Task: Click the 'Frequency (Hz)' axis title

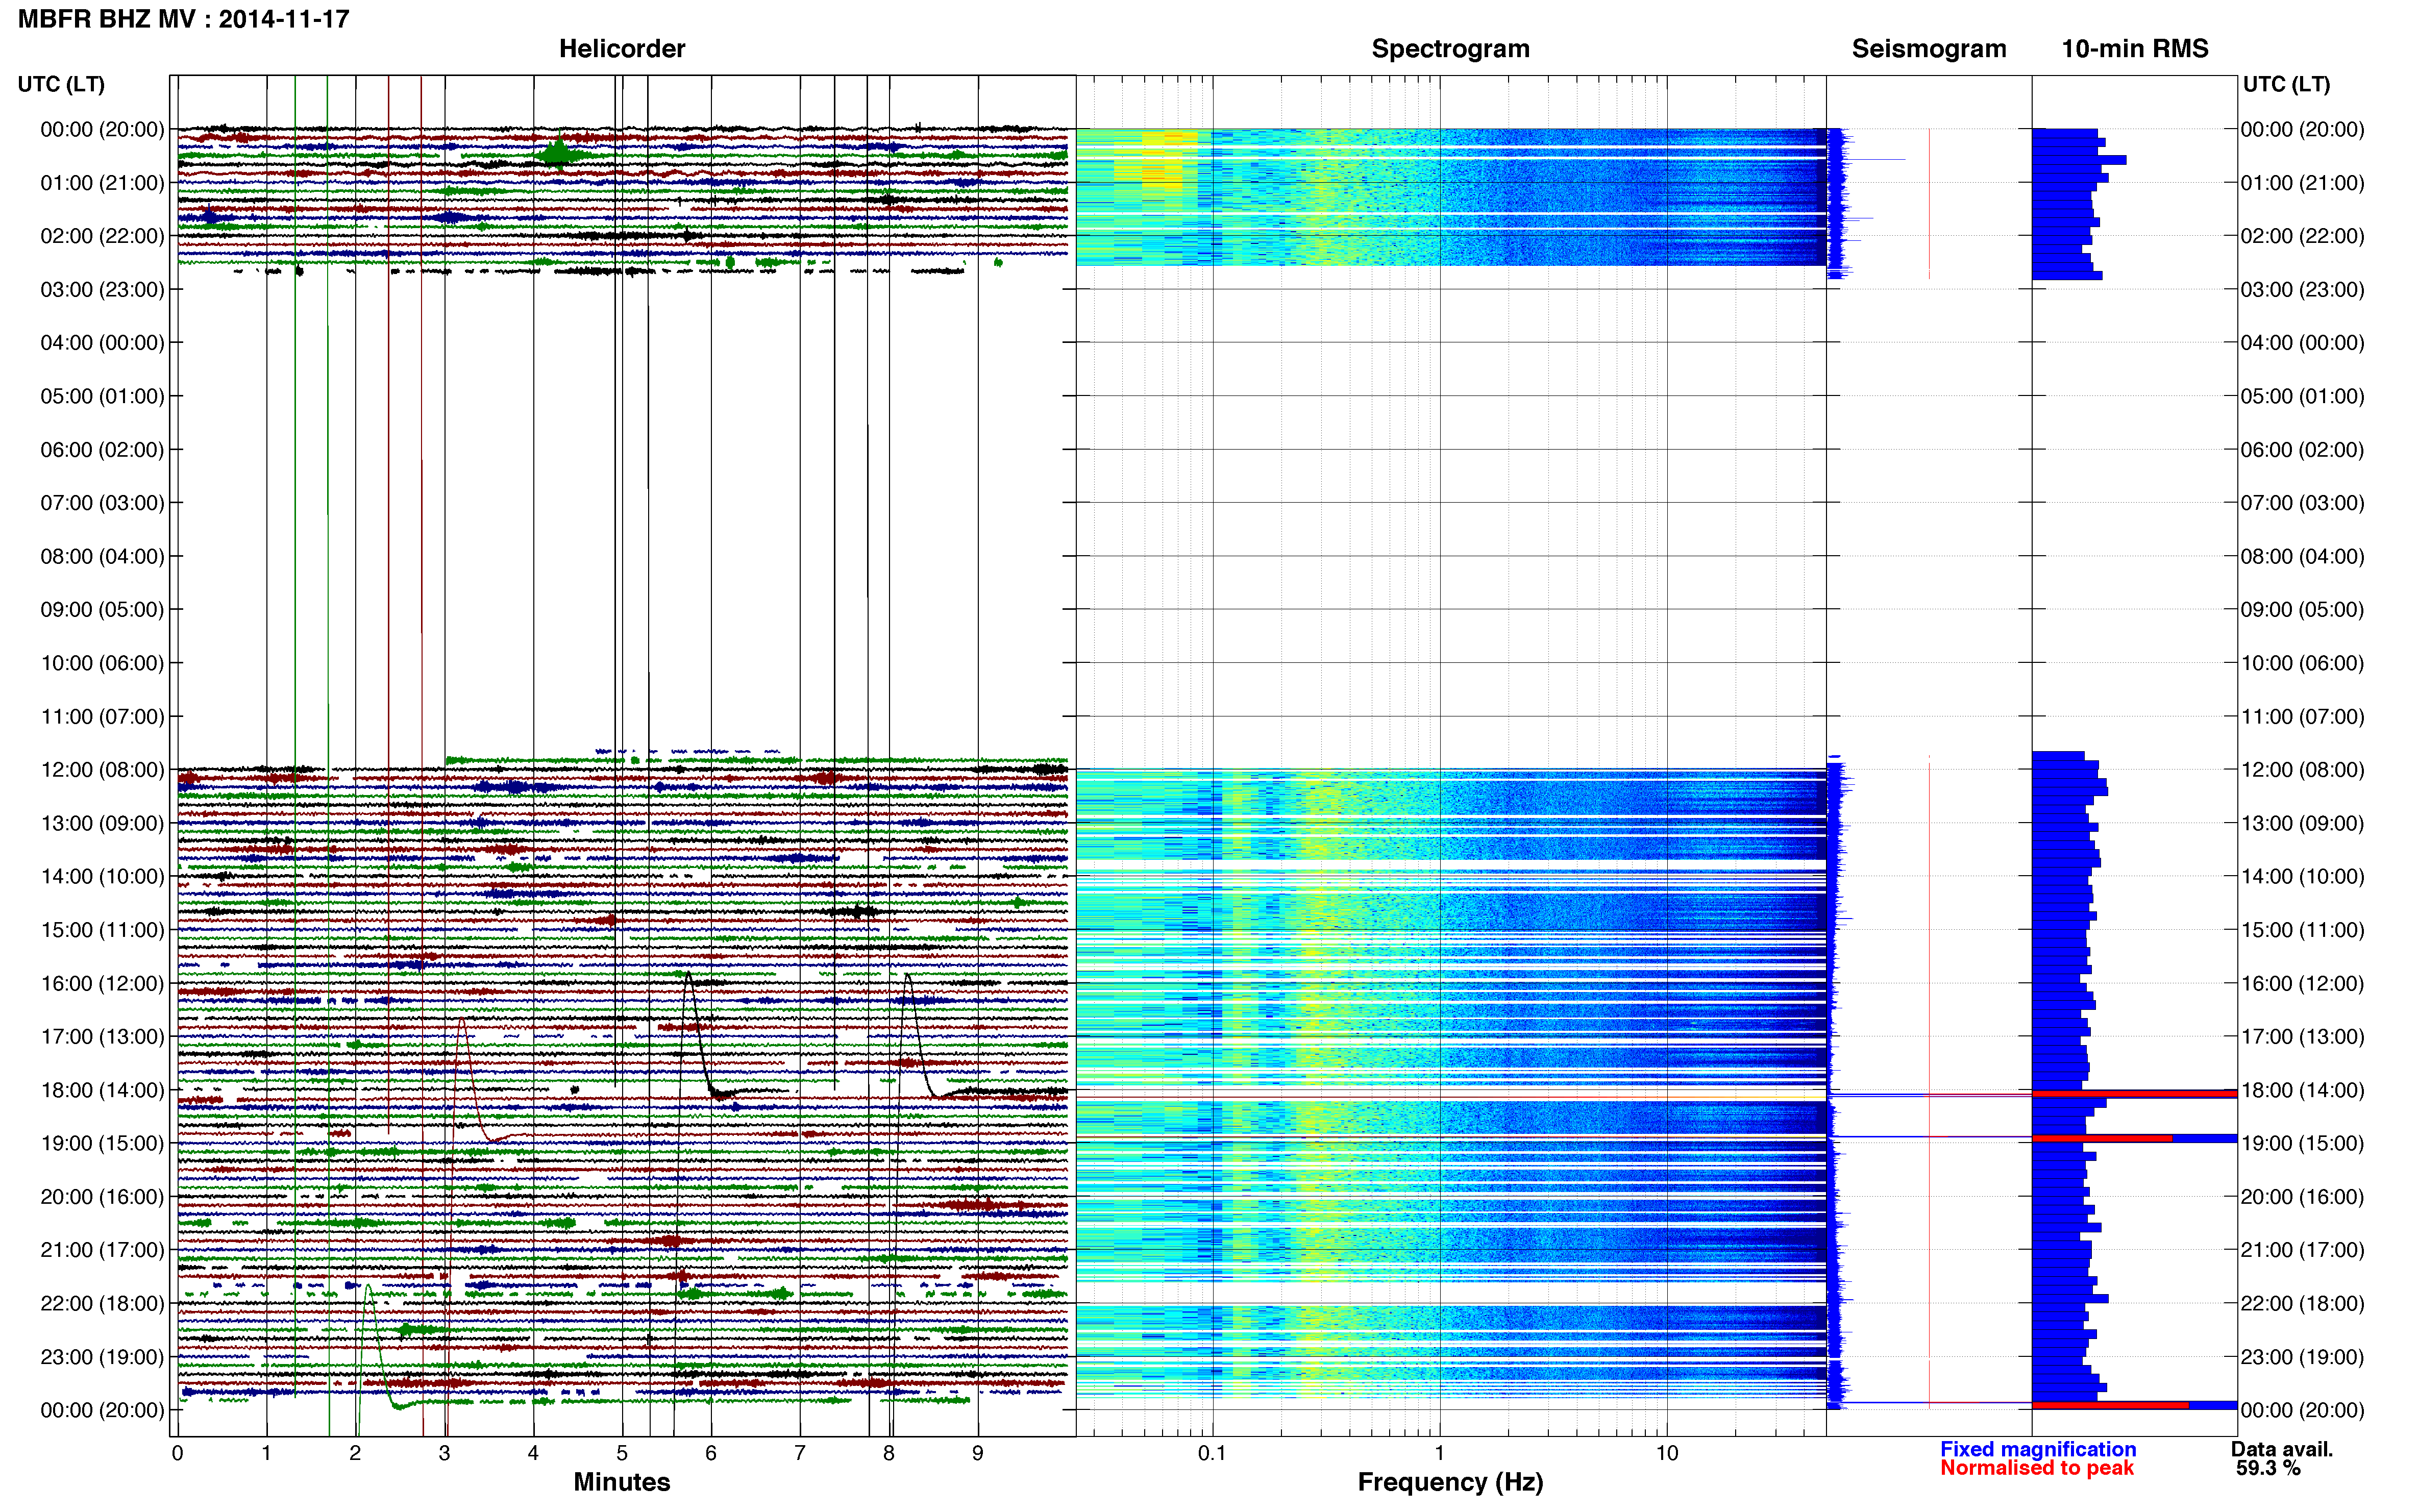Action: coord(1450,1482)
